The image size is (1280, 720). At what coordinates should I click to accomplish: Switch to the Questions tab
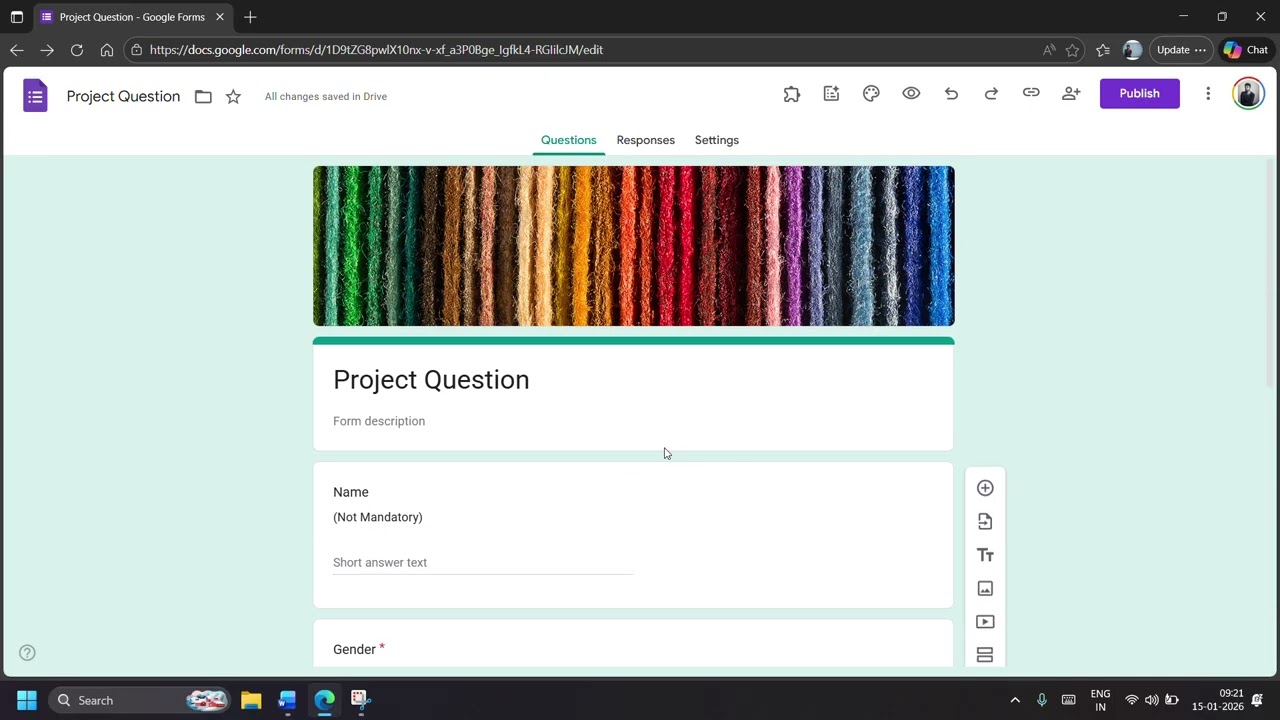pos(568,140)
